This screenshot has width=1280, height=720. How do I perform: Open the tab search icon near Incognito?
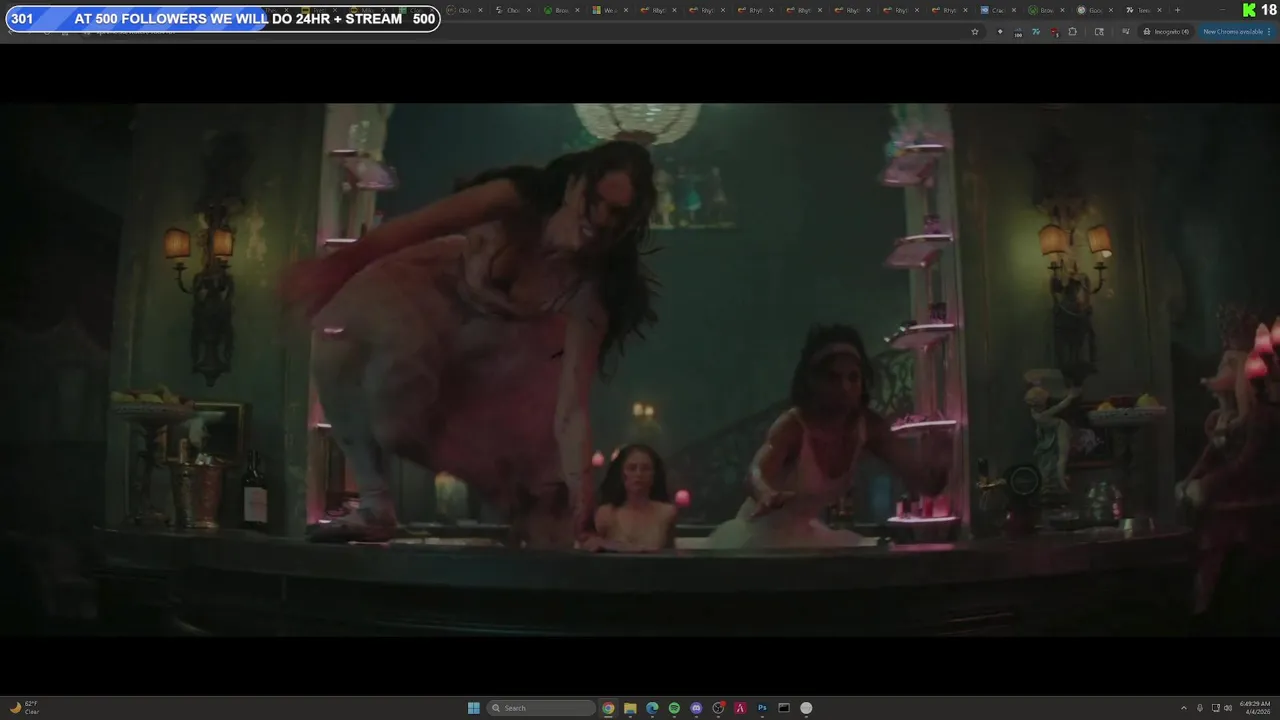[x=1099, y=32]
